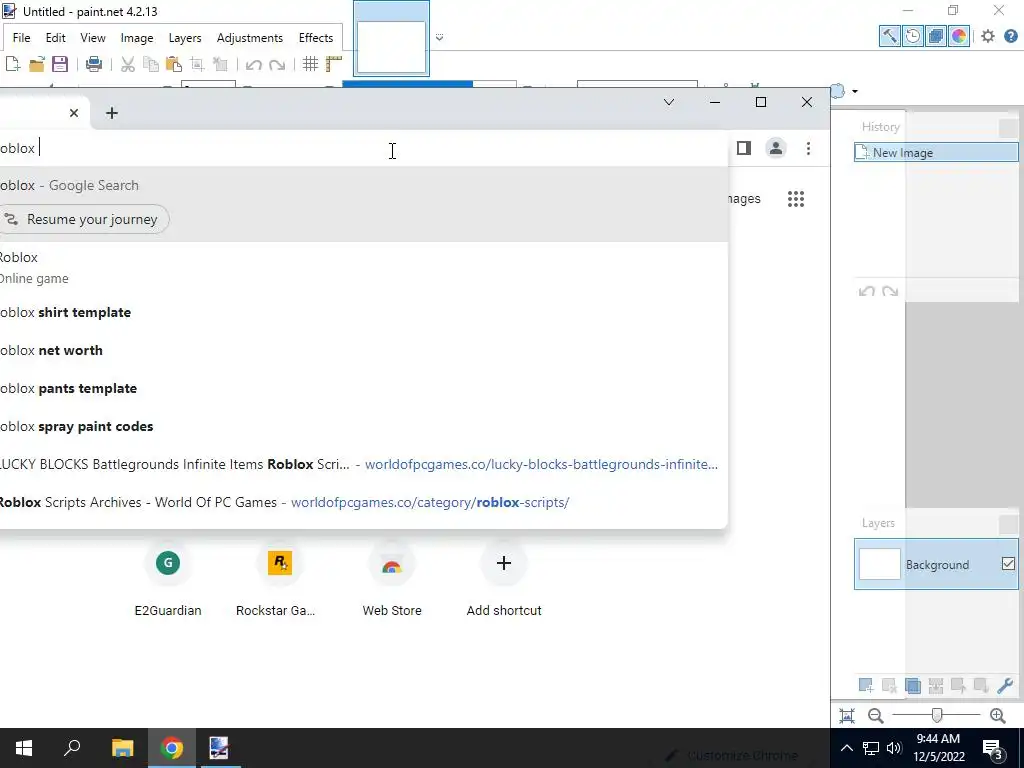
Task: Open the Adjustments menu in paint.net
Action: pyautogui.click(x=249, y=38)
